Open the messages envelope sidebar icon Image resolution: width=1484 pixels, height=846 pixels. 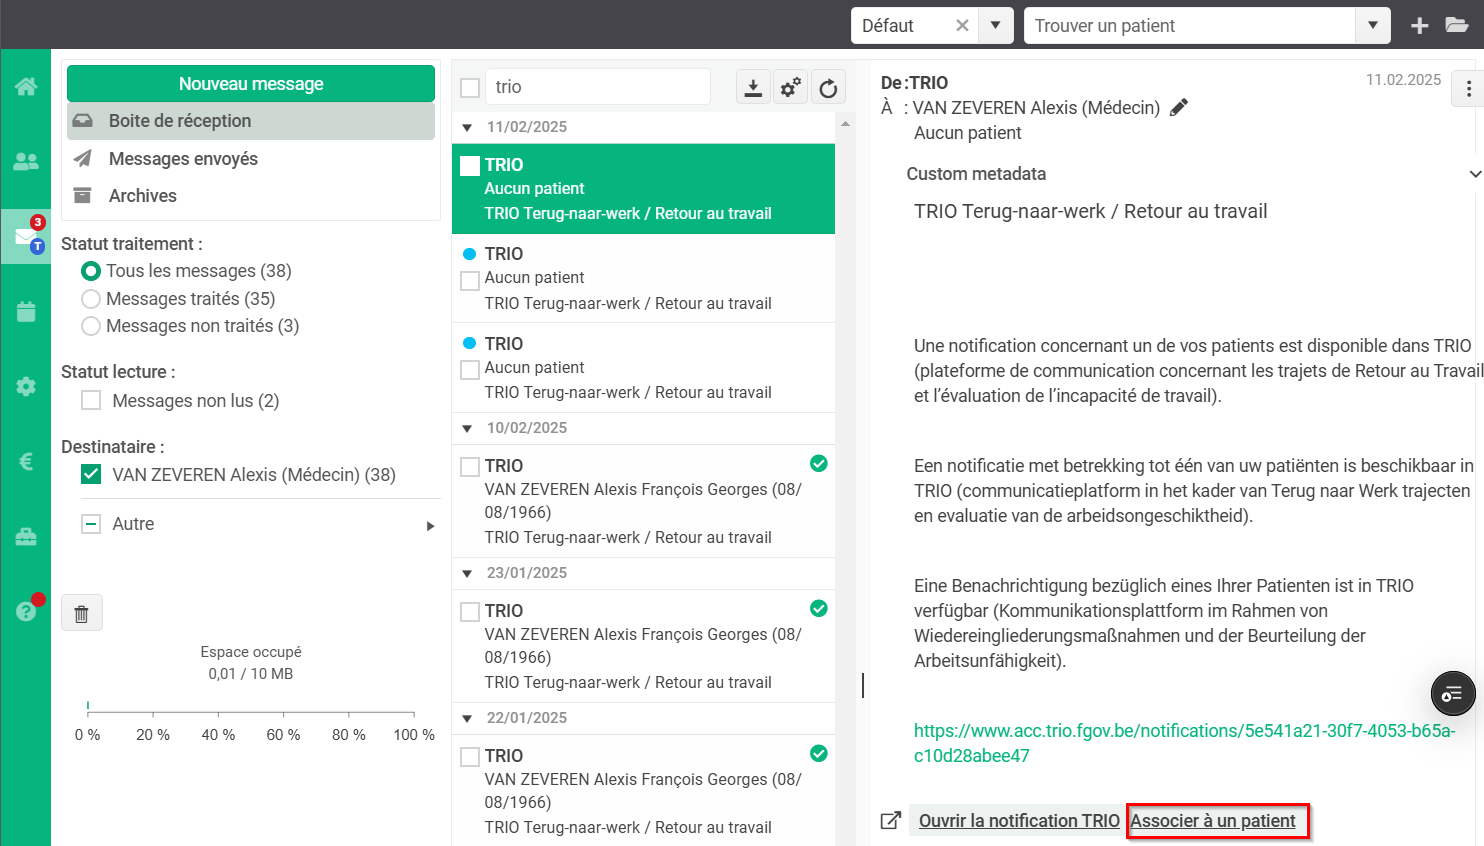[26, 236]
